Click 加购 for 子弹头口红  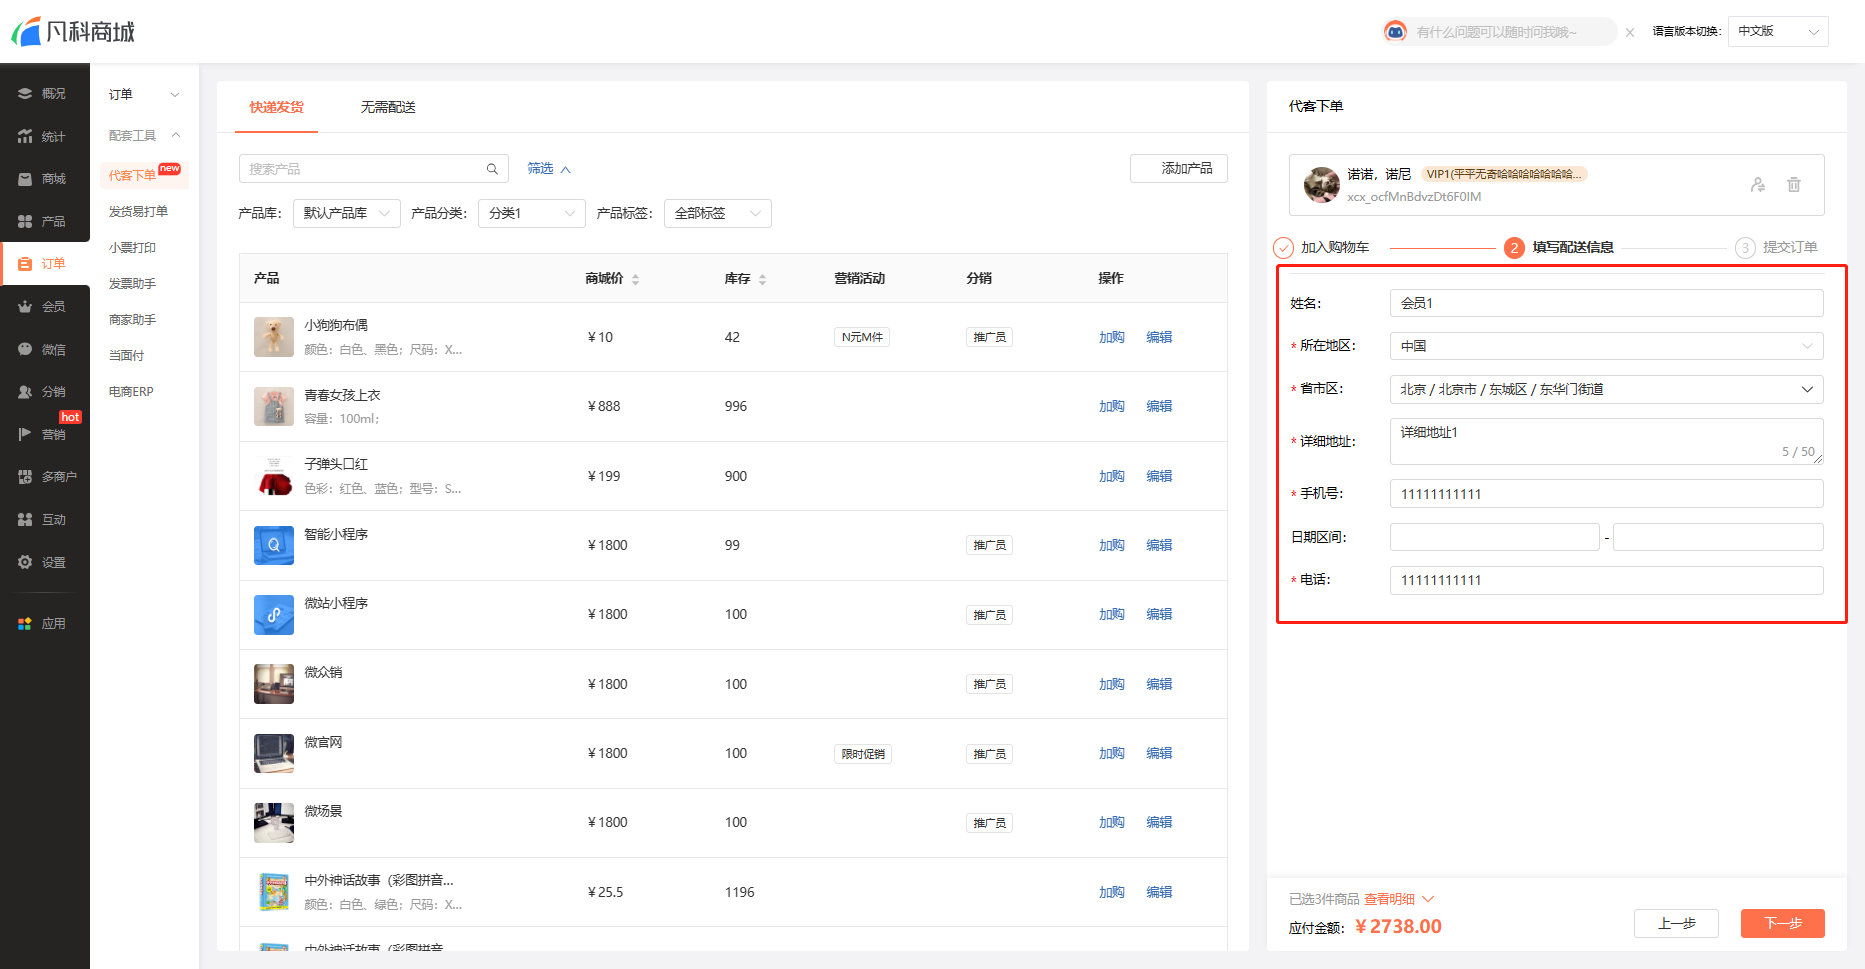pos(1112,476)
